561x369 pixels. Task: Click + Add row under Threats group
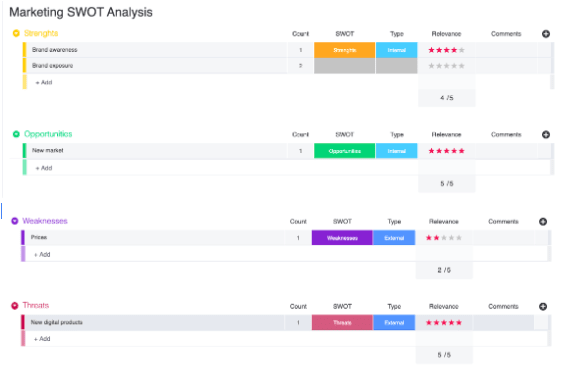[x=42, y=339]
